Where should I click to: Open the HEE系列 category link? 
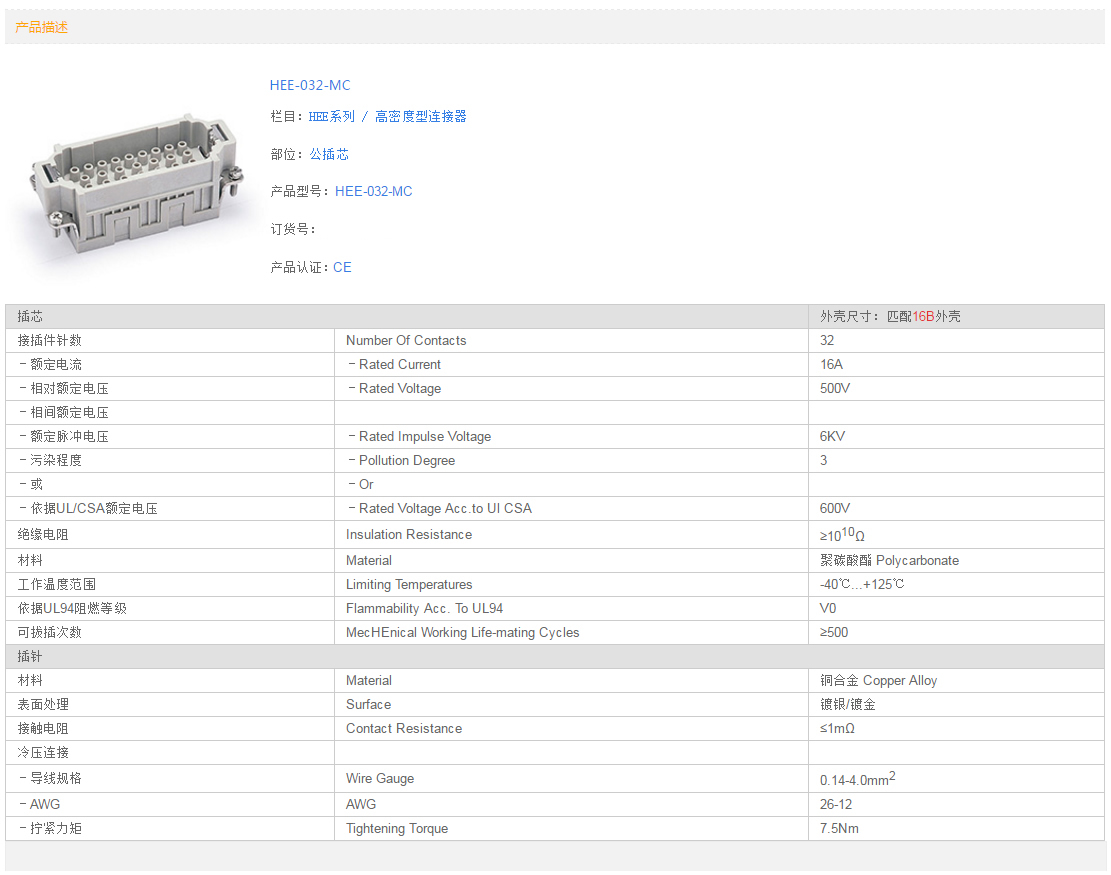pos(331,117)
